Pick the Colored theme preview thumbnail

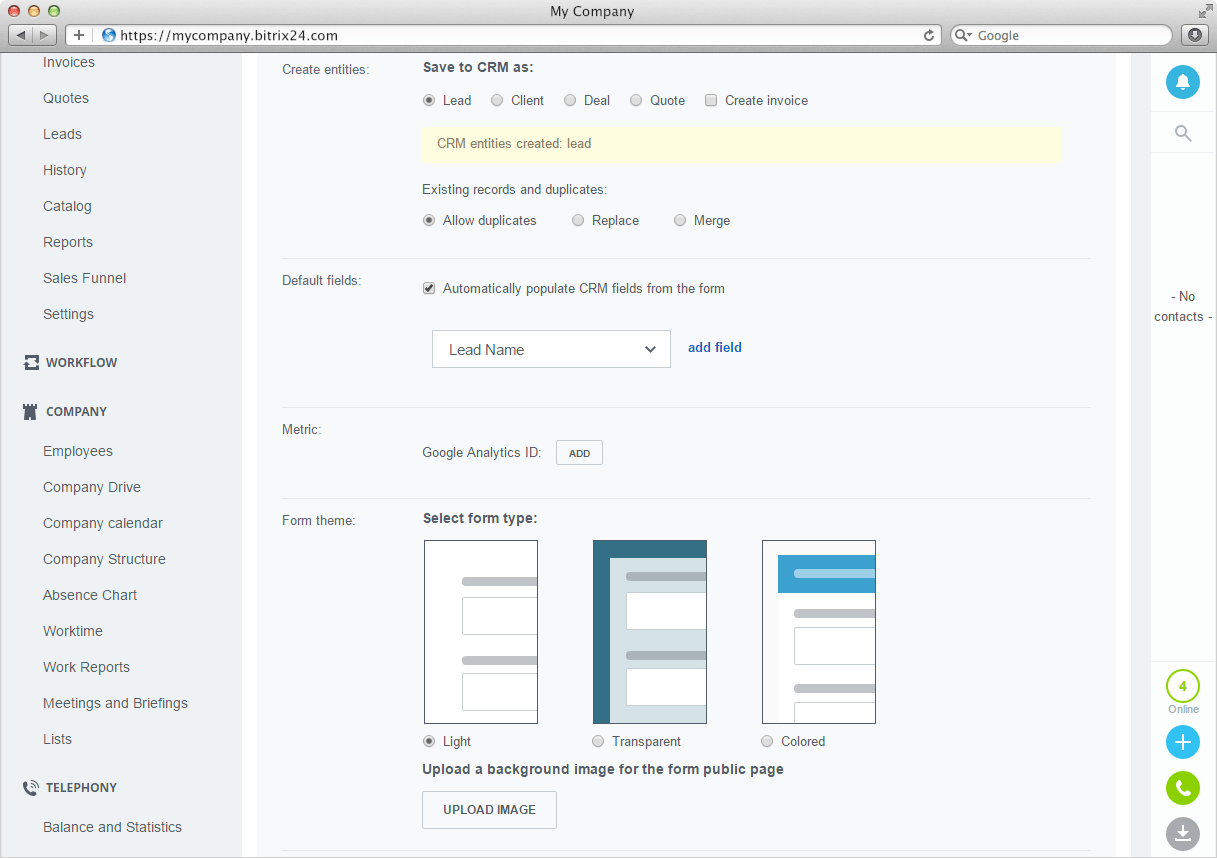pyautogui.click(x=819, y=632)
